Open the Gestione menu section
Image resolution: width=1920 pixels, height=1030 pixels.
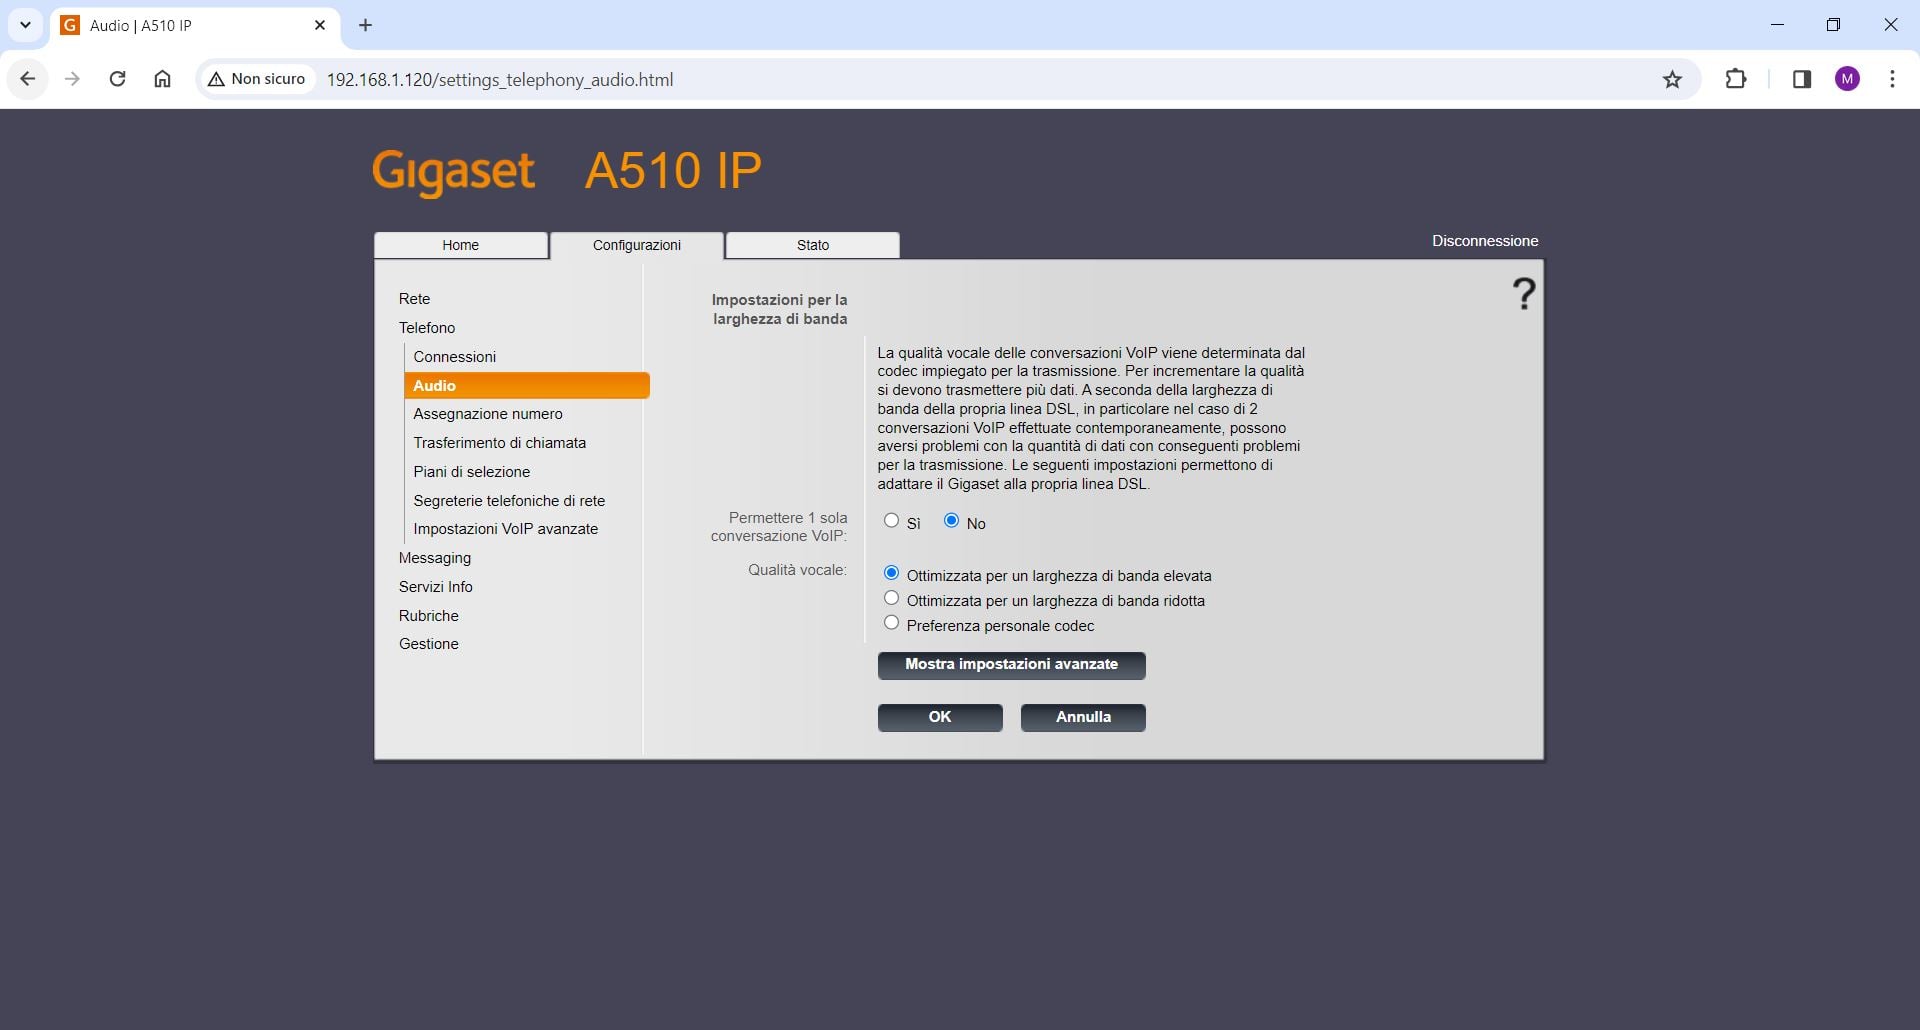pos(429,644)
